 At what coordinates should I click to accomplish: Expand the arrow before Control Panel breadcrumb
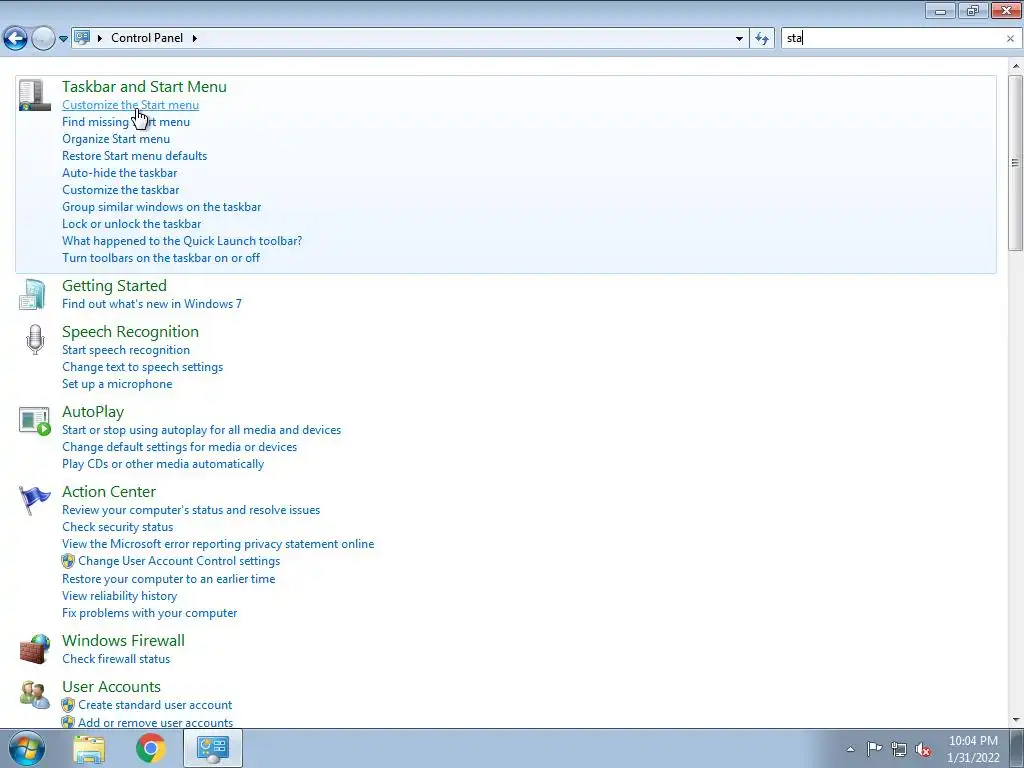100,38
